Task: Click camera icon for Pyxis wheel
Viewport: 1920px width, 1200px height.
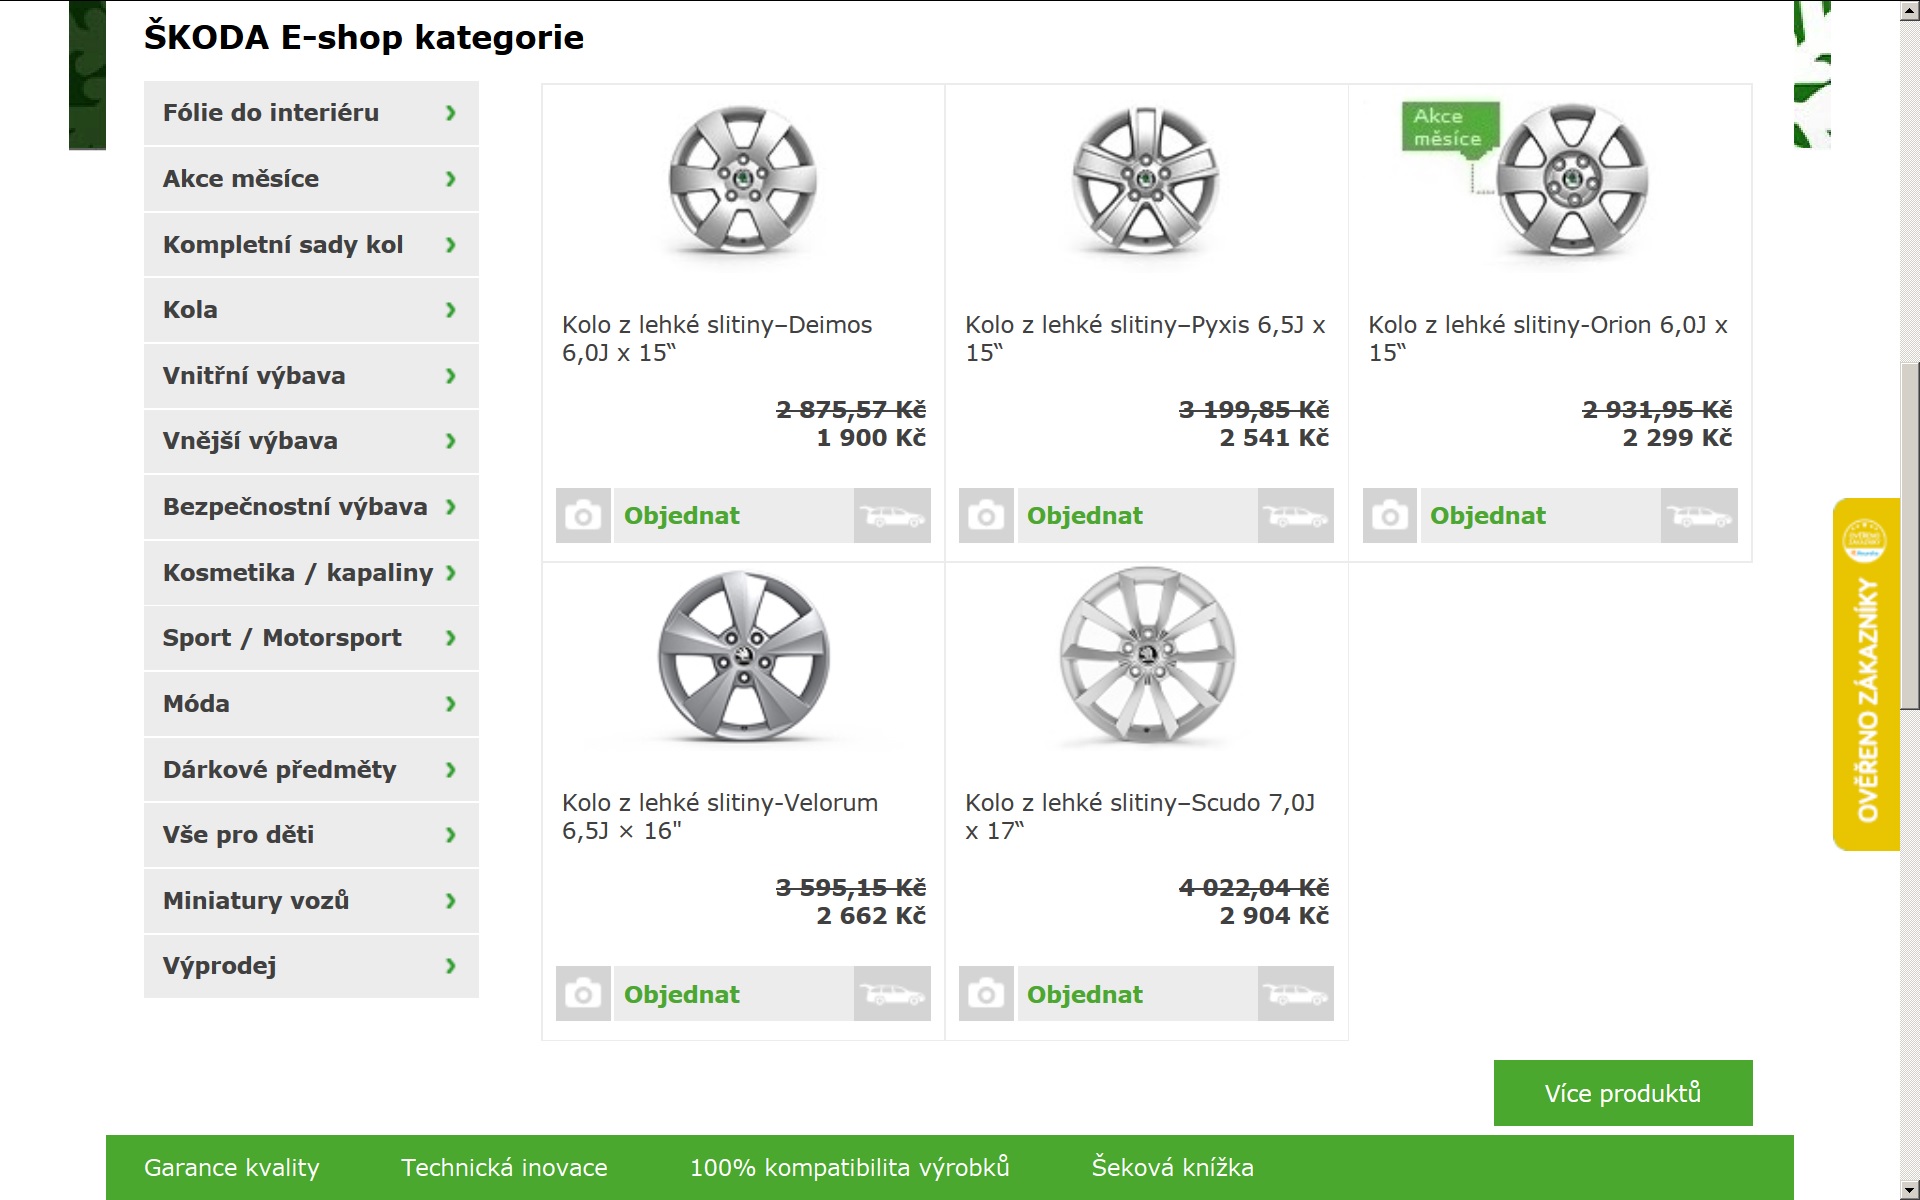Action: coord(986,516)
